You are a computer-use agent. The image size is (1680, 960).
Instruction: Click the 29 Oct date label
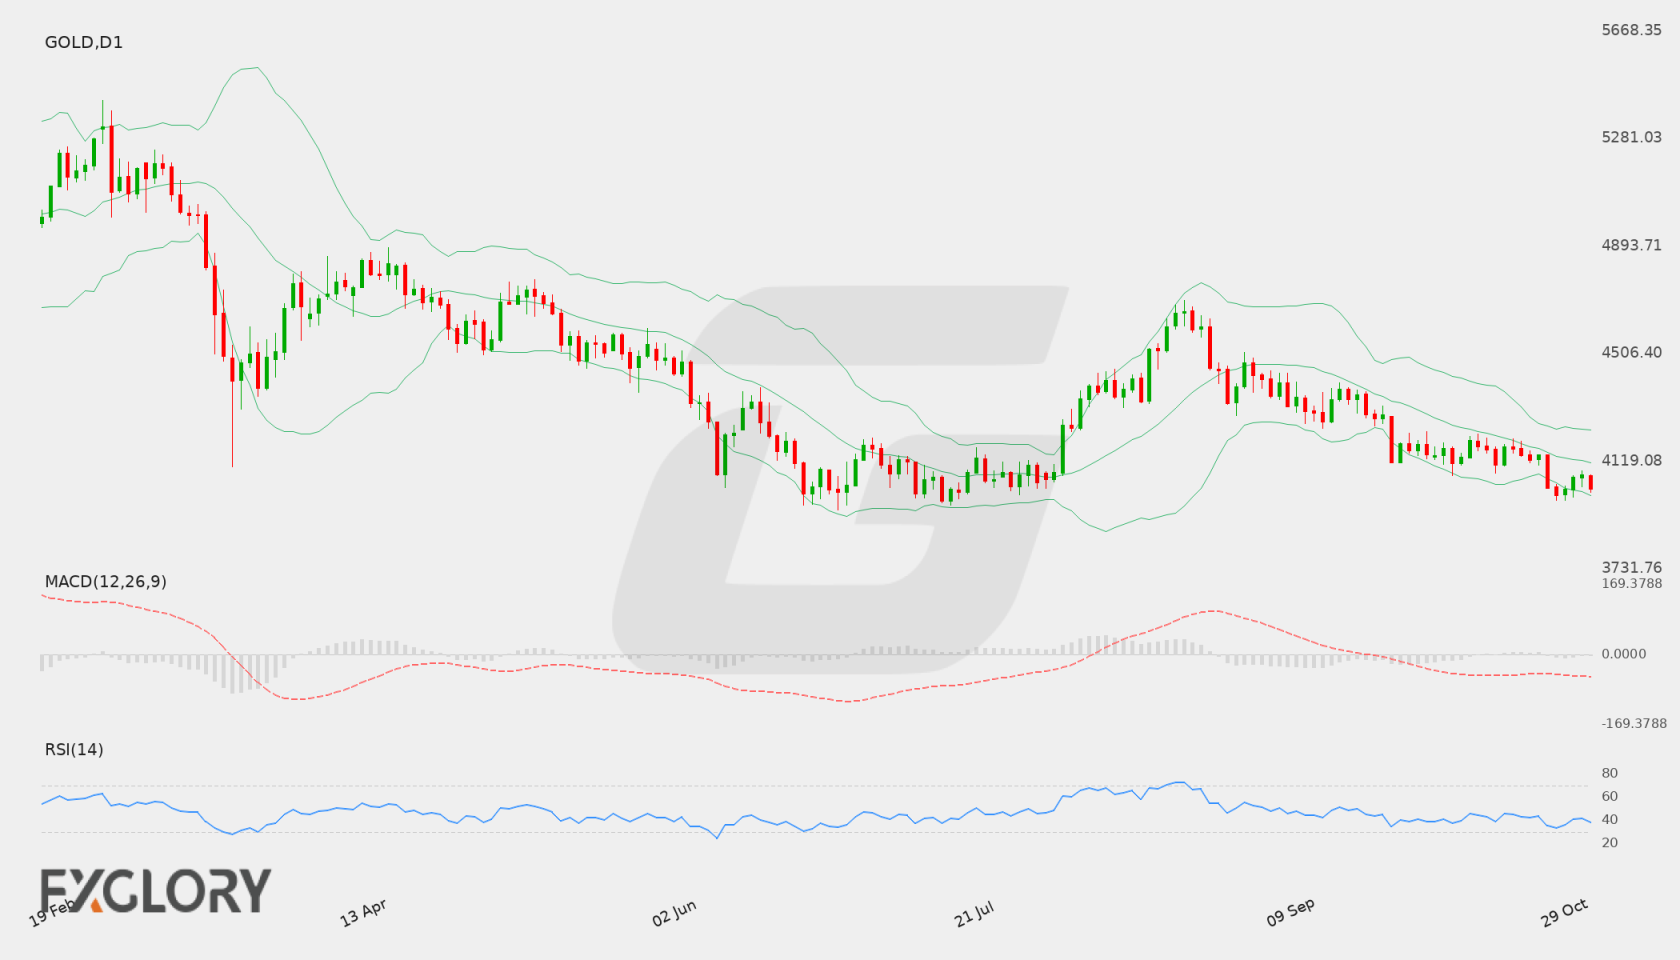[1564, 912]
